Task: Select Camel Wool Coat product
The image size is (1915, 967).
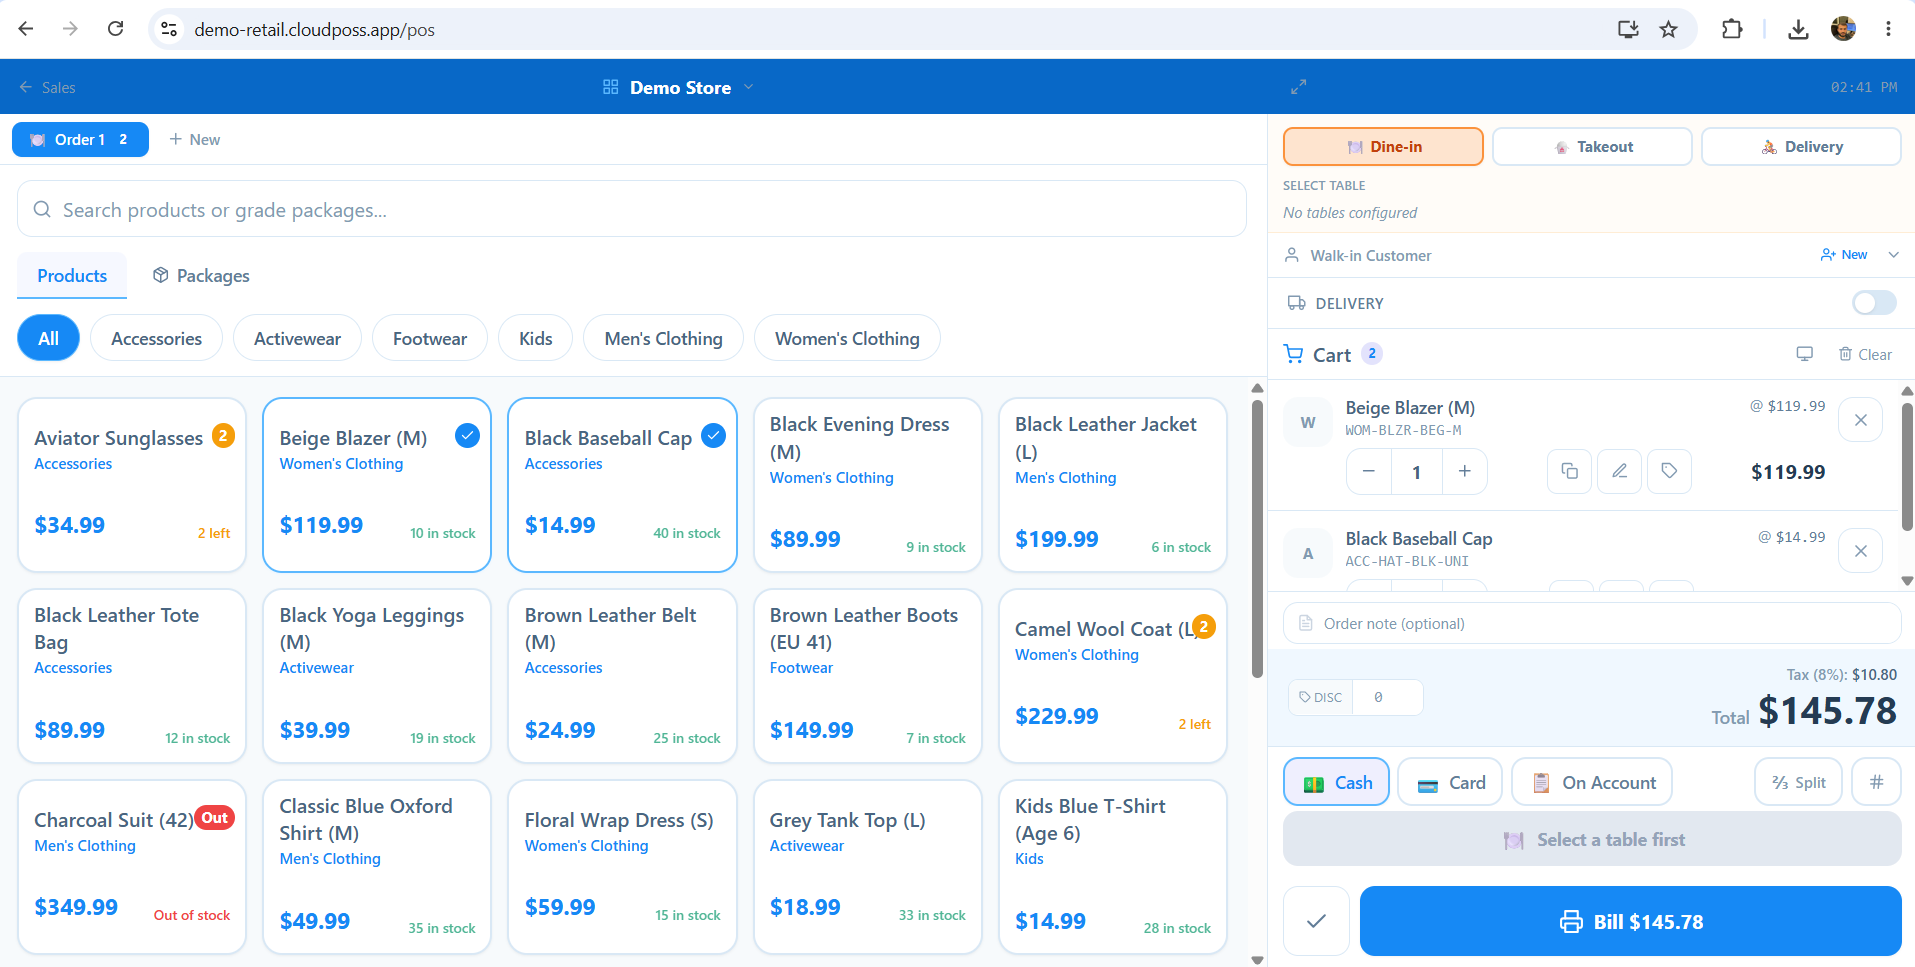Action: (1113, 676)
